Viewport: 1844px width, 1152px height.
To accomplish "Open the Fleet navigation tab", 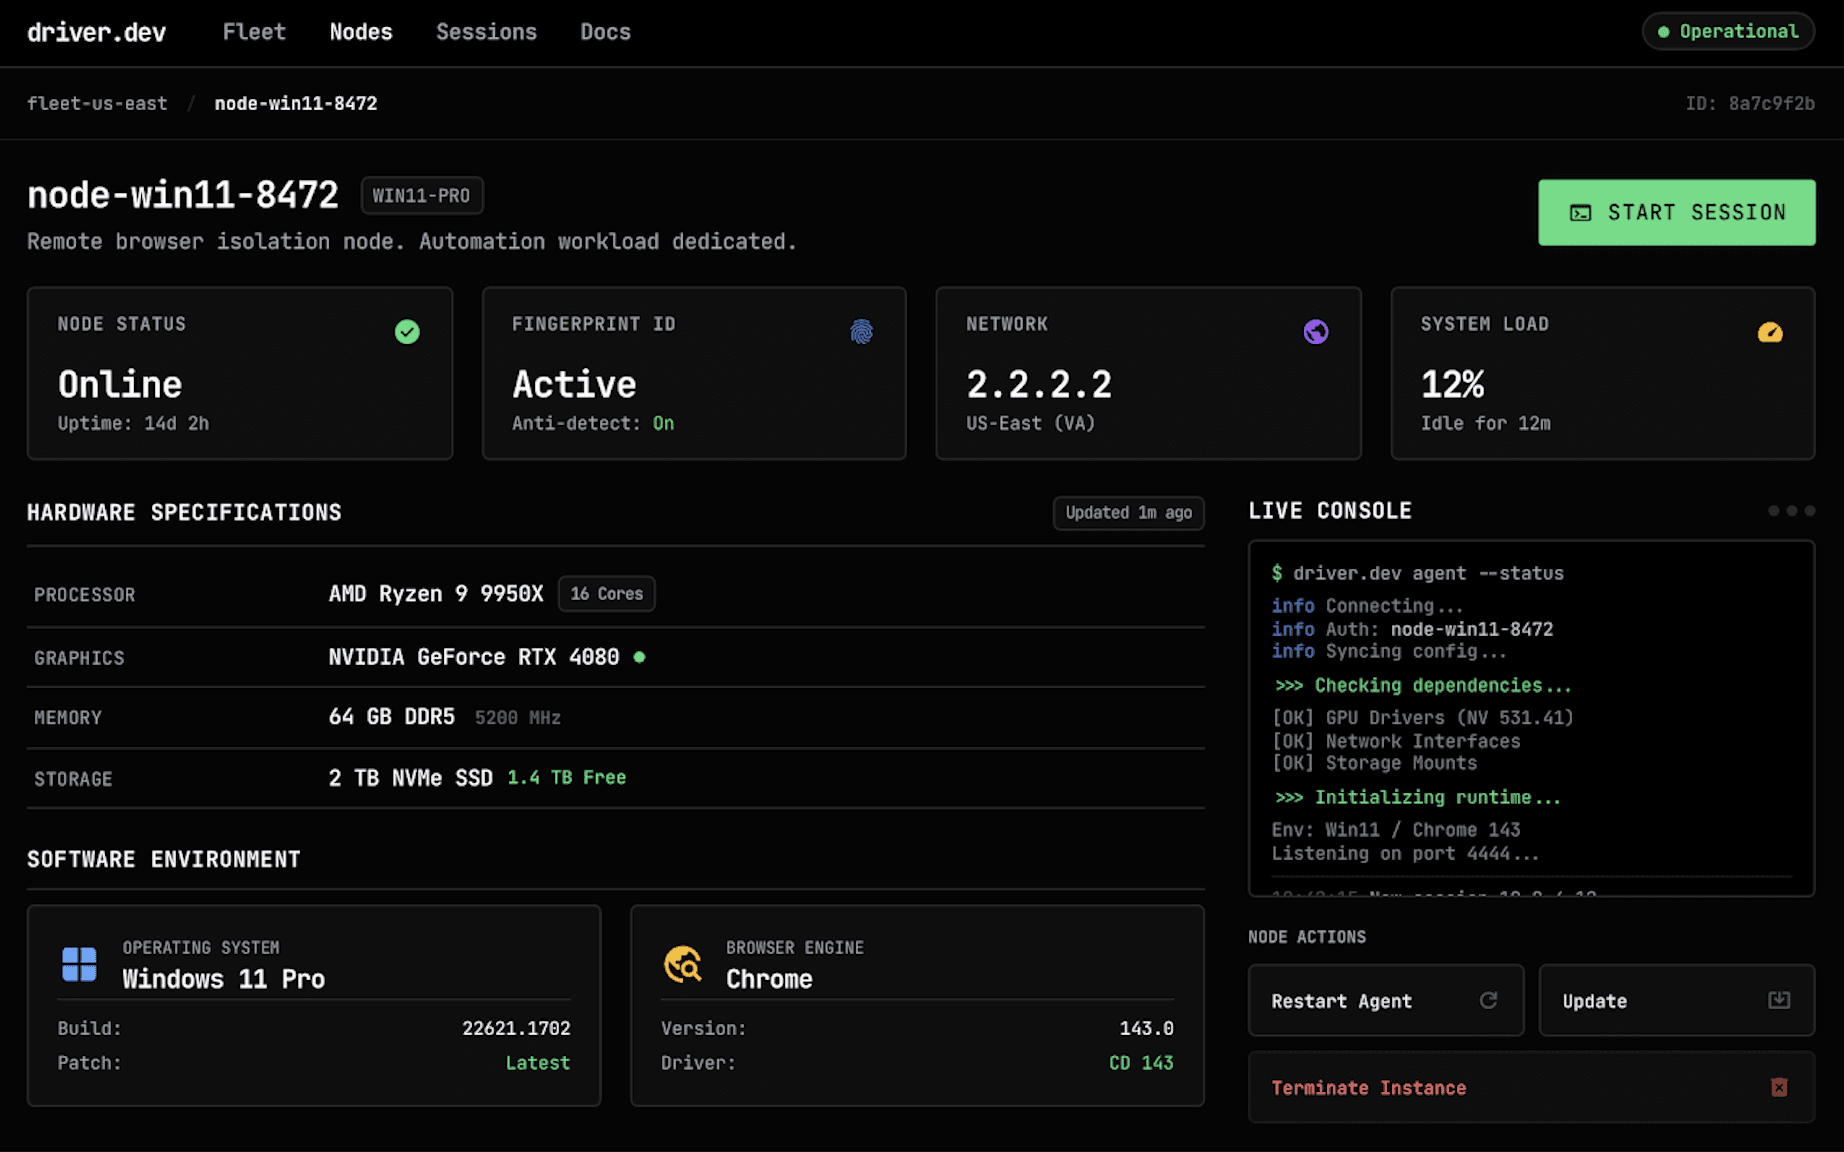I will (254, 32).
